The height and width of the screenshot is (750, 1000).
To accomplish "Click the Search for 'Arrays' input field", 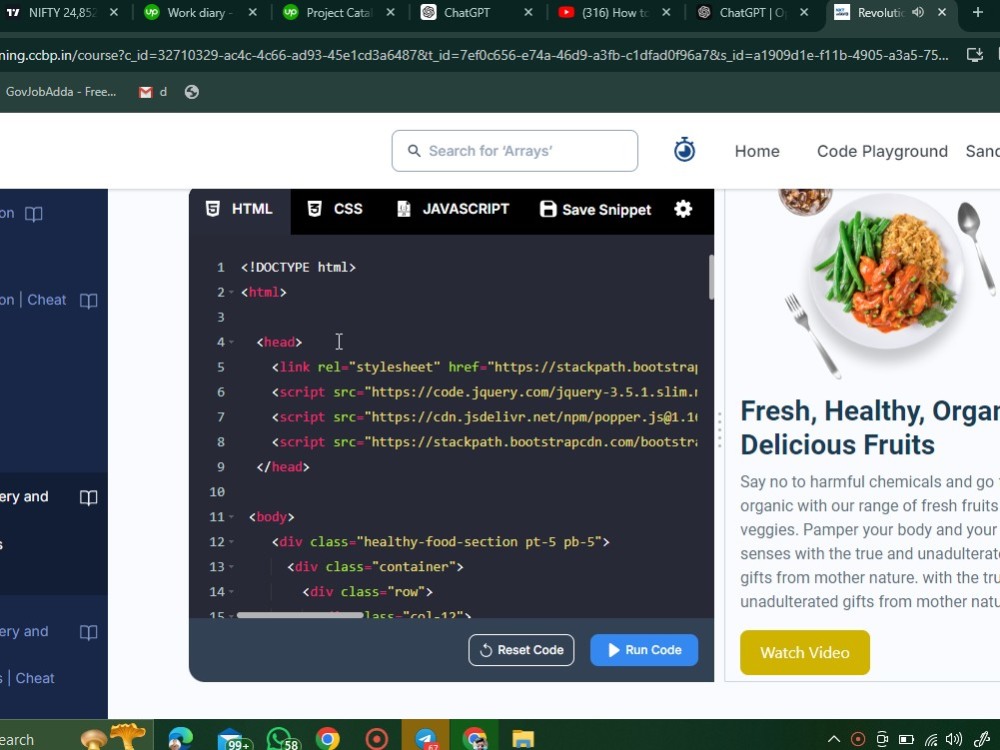I will 515,151.
